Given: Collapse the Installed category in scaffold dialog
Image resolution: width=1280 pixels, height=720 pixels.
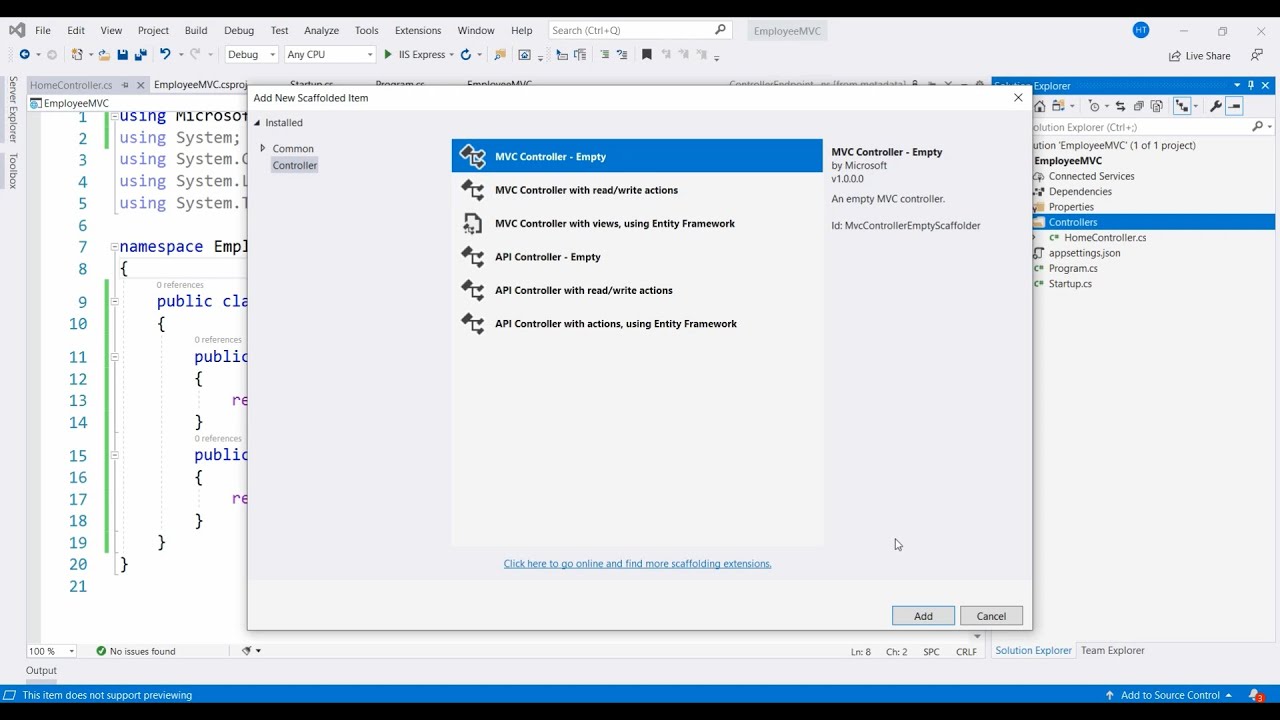Looking at the screenshot, I should pos(257,123).
